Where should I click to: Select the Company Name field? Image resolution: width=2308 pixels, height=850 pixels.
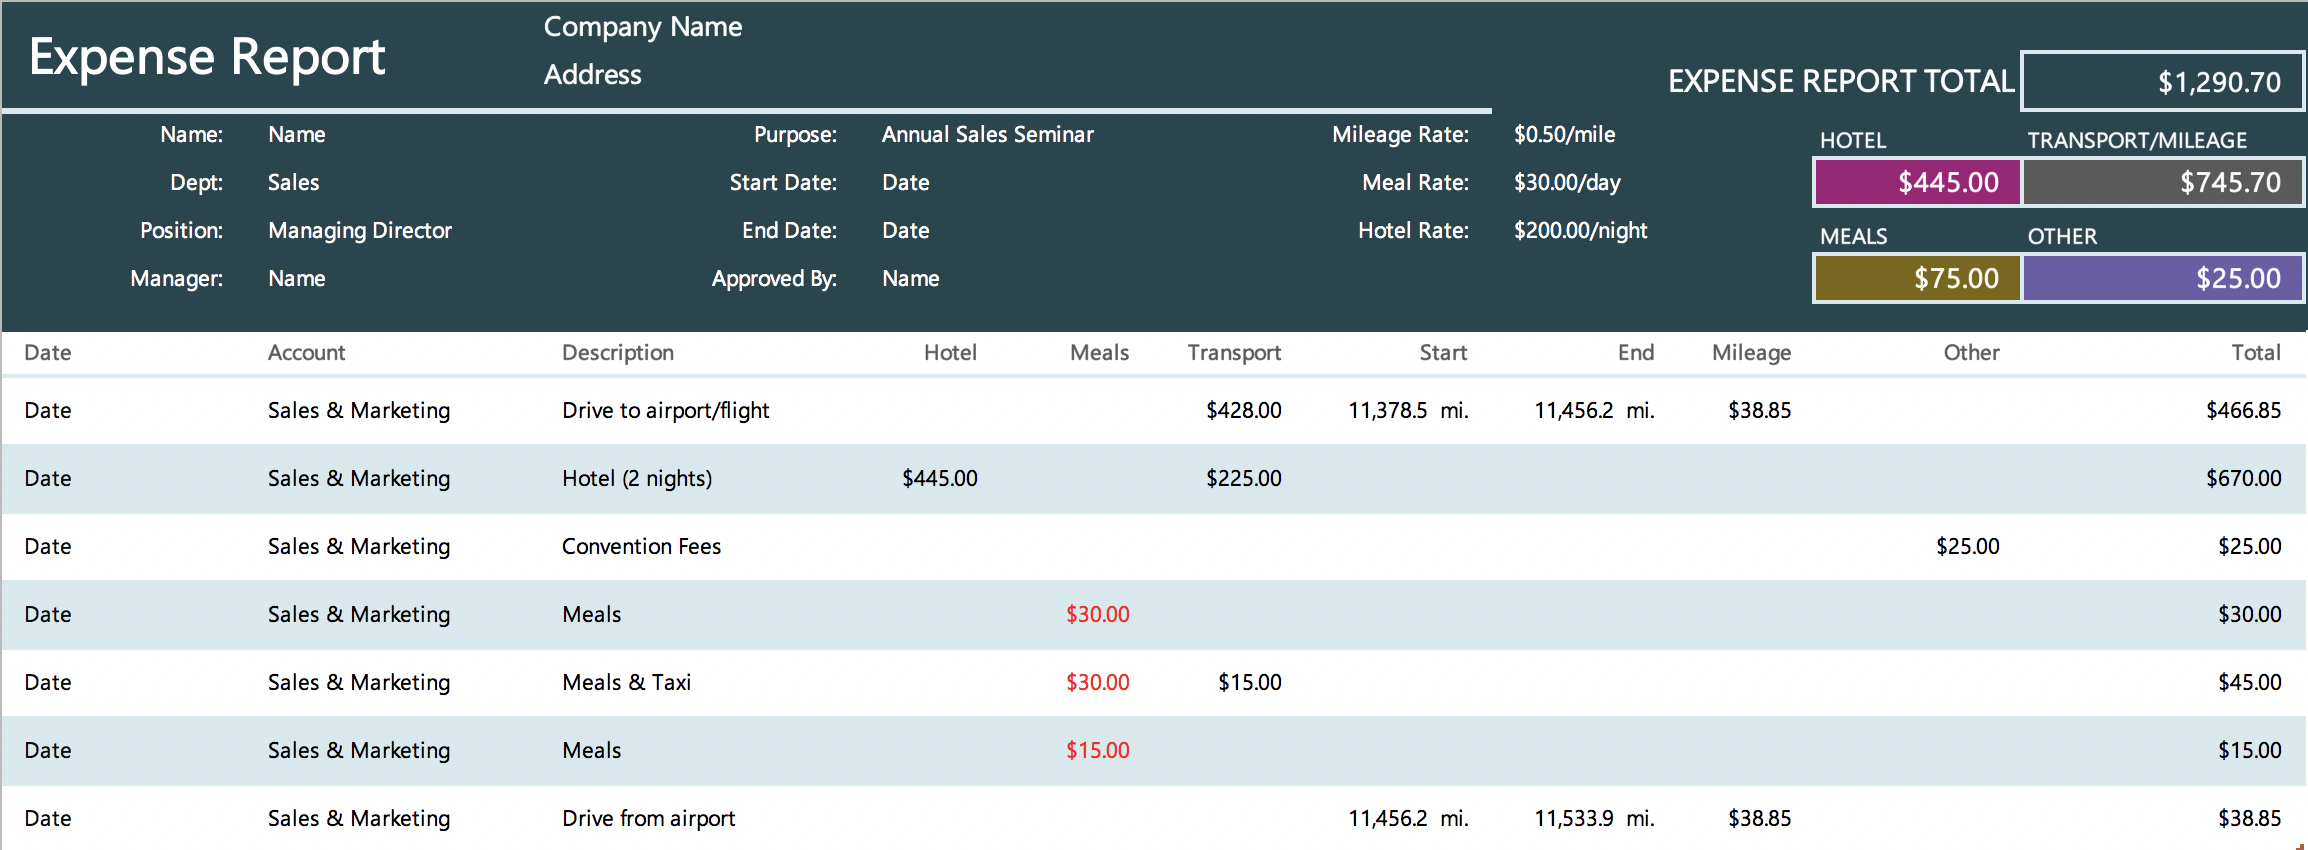point(642,27)
